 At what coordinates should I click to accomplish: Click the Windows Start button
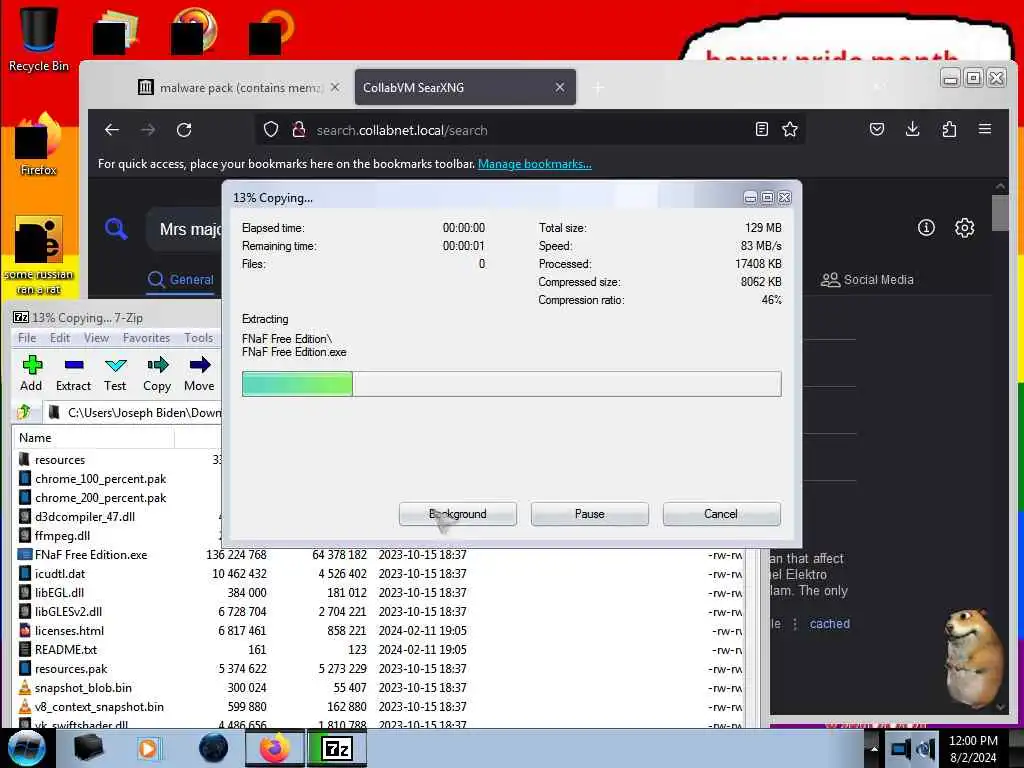[x=27, y=748]
